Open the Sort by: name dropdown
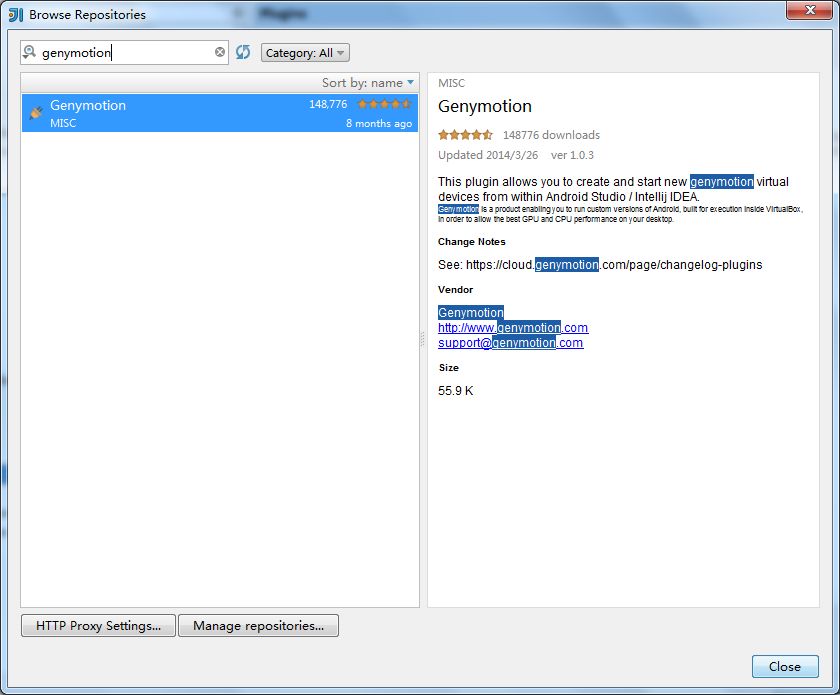 click(368, 83)
